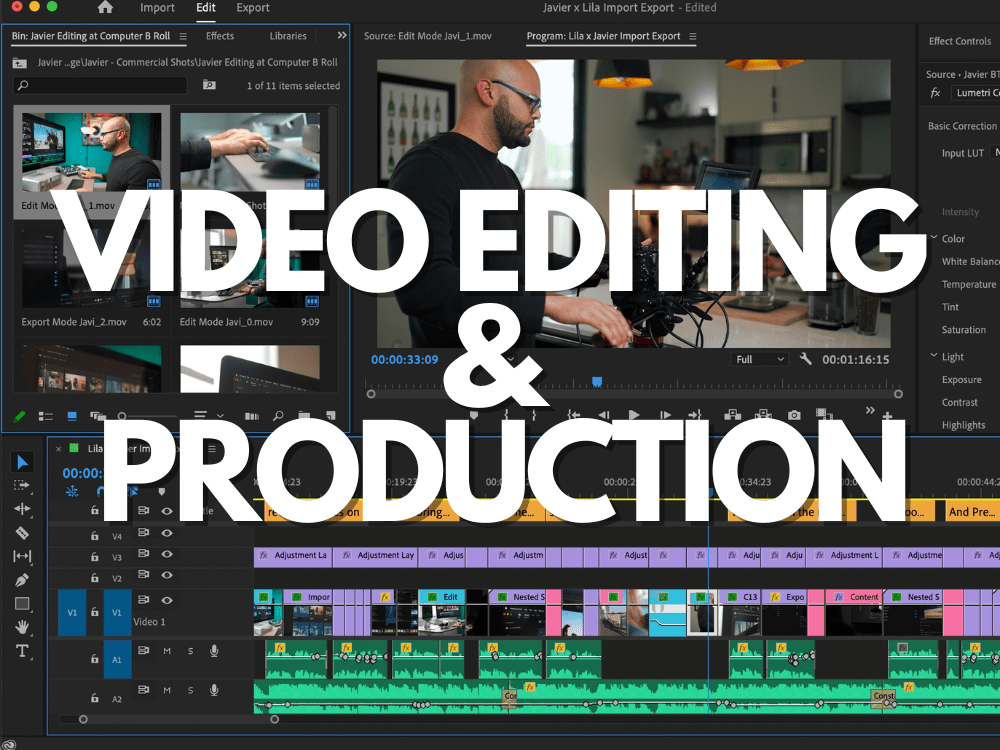
Task: Open Program monitor wrench settings
Action: (805, 359)
